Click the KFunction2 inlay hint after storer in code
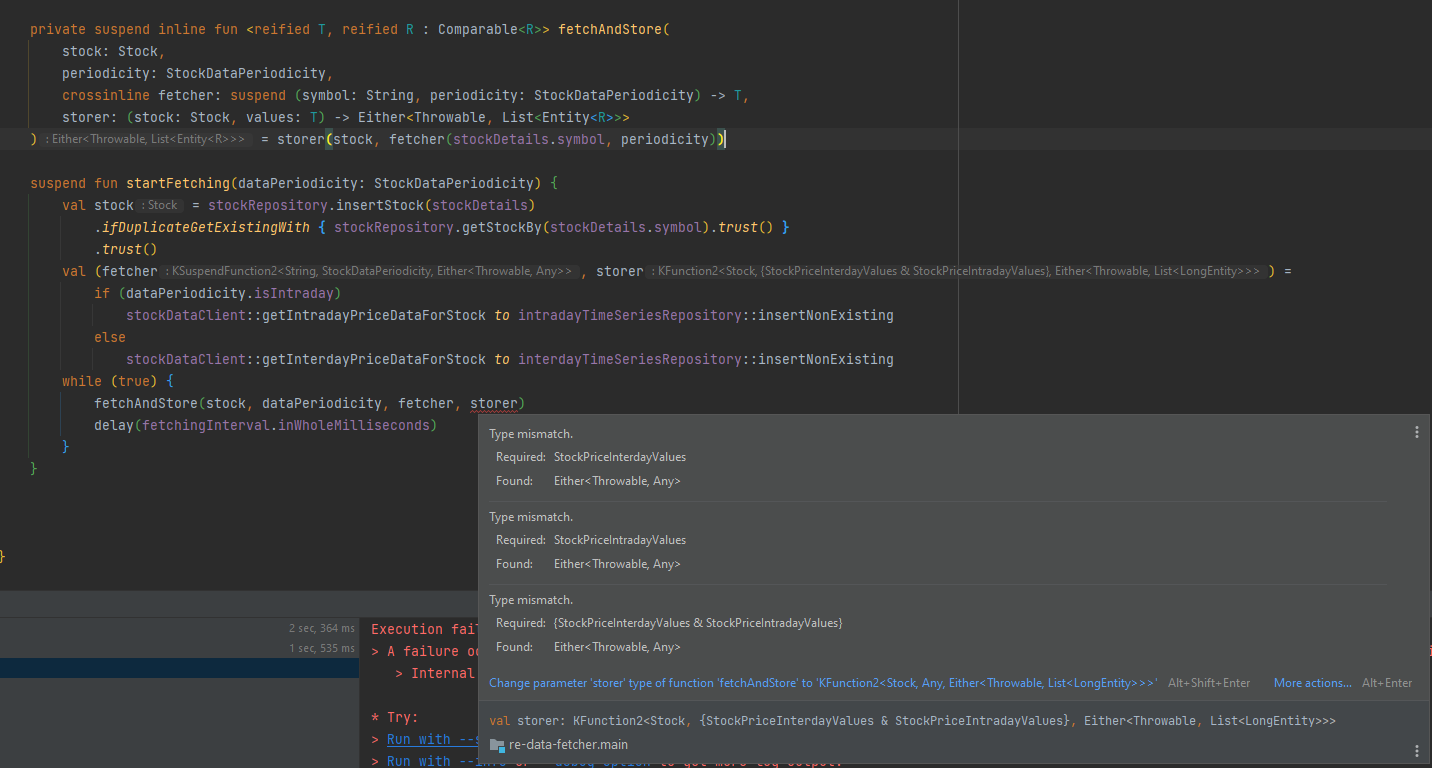The width and height of the screenshot is (1432, 768). [x=956, y=271]
